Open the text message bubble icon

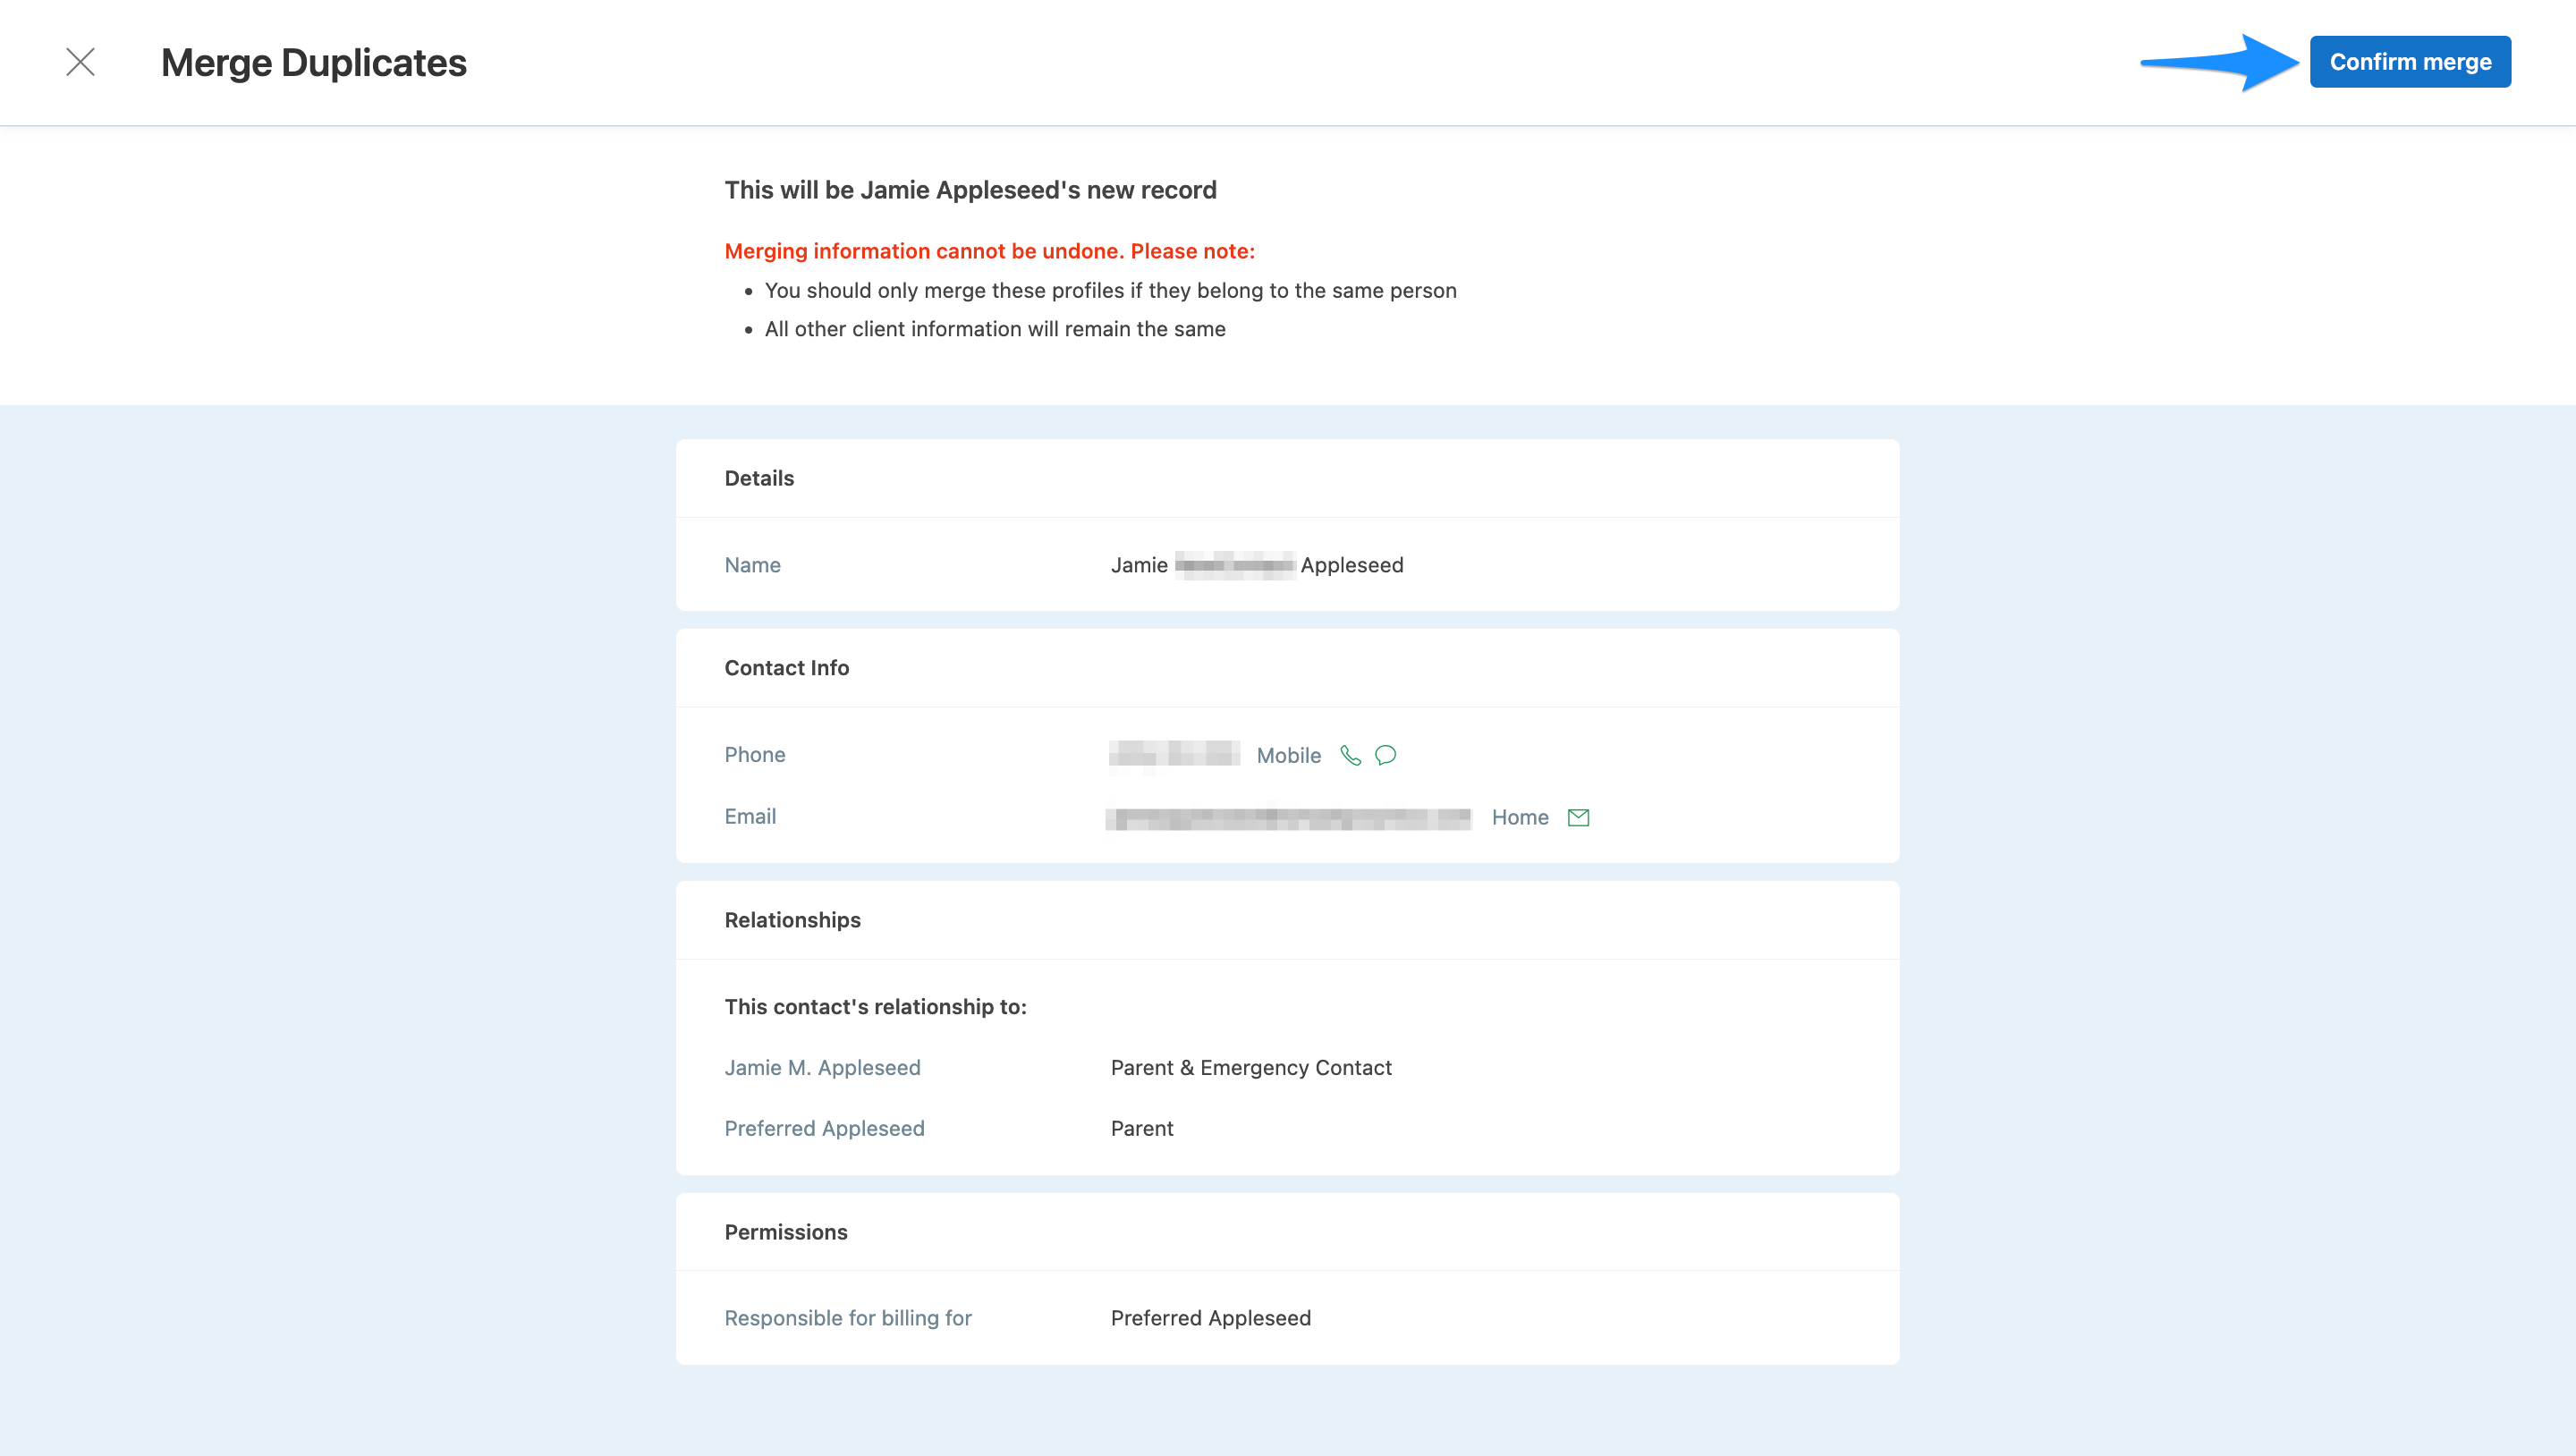click(x=1385, y=756)
